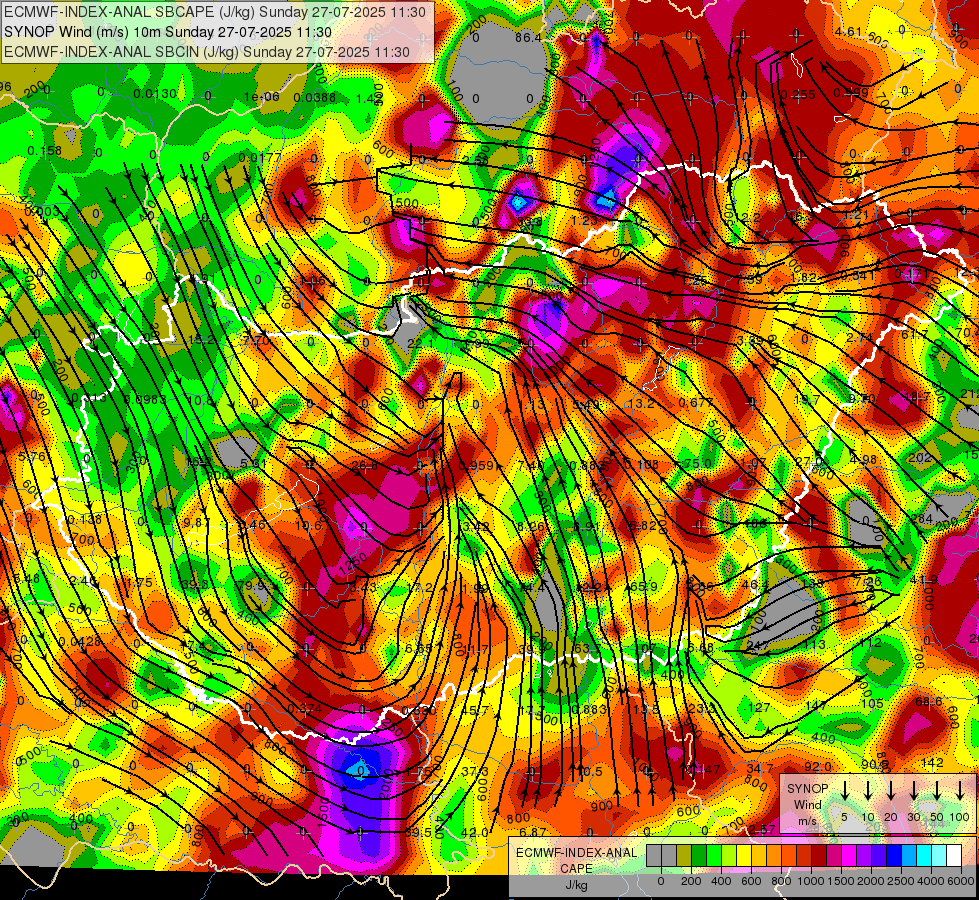Select the first gray CAPE legend swatch
Image resolution: width=979 pixels, height=900 pixels.
(x=654, y=856)
